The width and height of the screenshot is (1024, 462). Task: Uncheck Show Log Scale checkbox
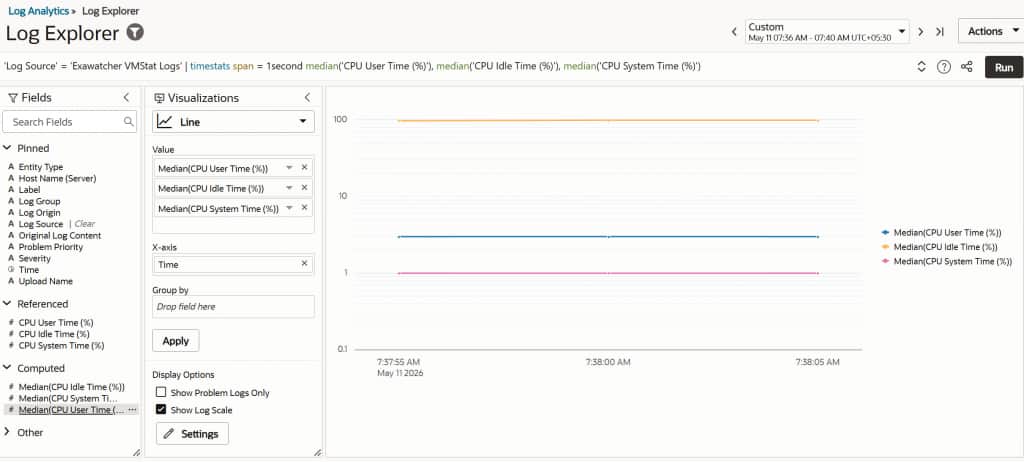161,410
